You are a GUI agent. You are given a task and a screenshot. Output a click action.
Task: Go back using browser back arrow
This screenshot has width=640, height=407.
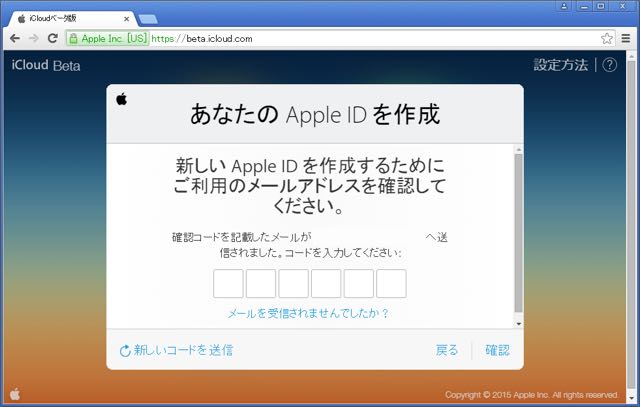click(x=15, y=38)
